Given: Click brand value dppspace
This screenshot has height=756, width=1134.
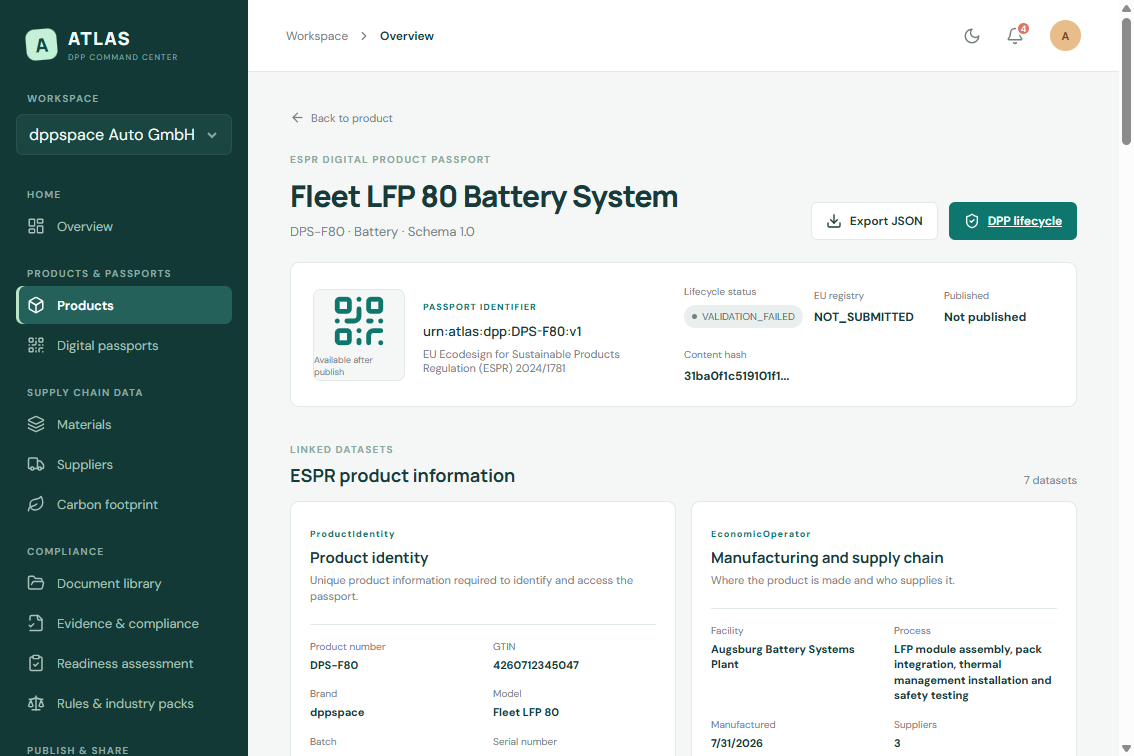Looking at the screenshot, I should tap(337, 712).
